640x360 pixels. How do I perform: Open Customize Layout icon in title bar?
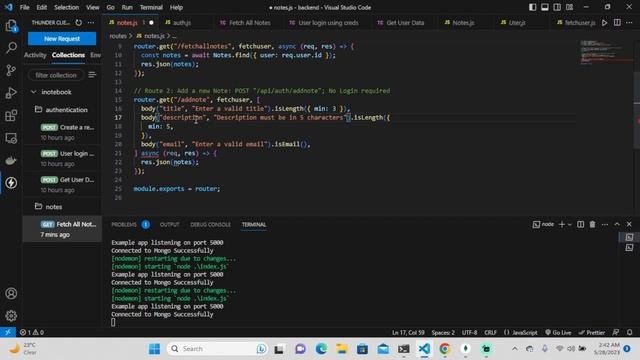point(569,7)
